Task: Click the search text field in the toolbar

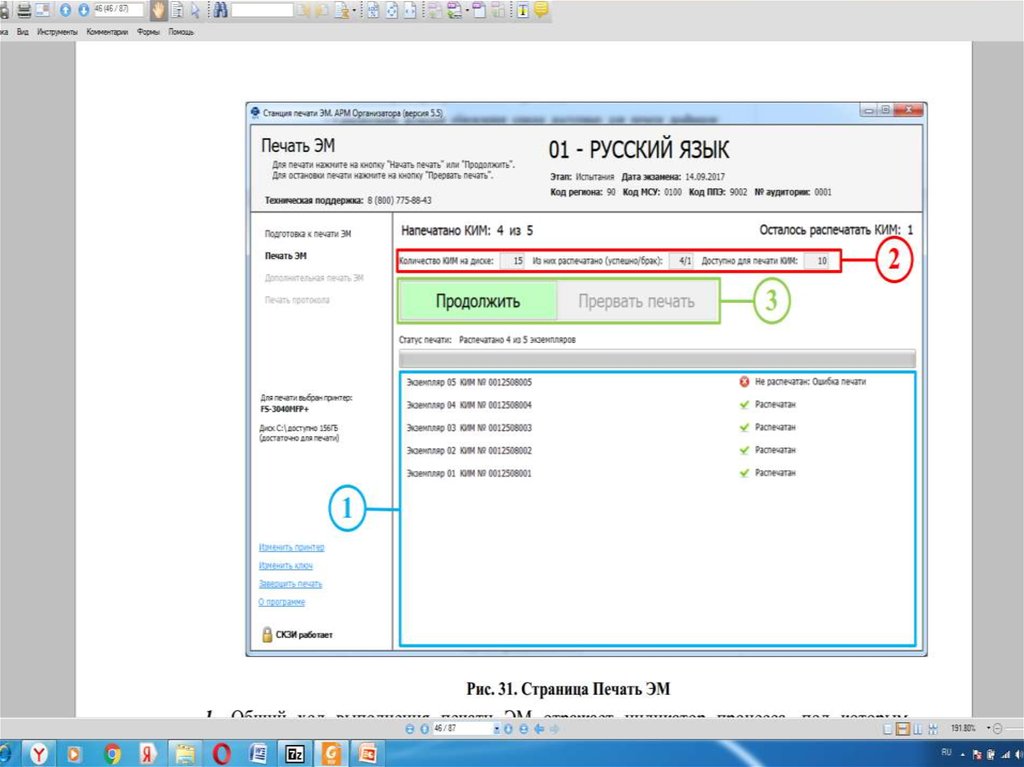Action: 262,10
